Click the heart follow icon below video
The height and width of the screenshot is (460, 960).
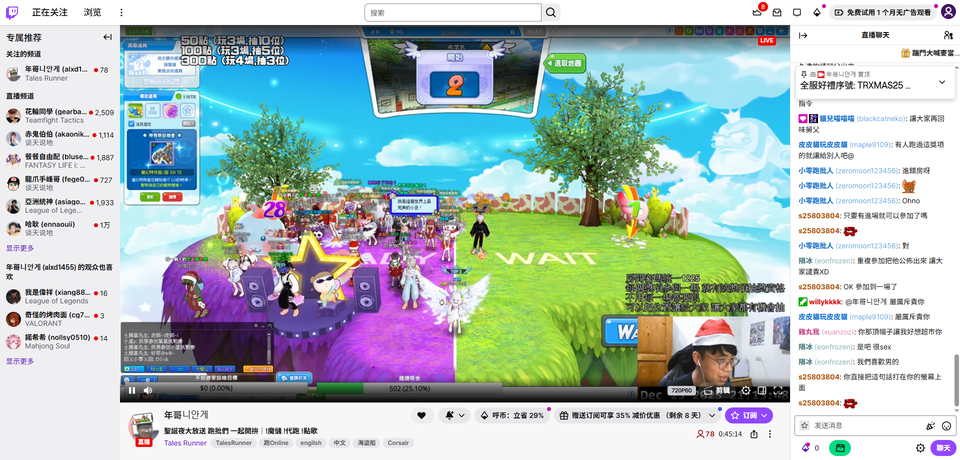coord(421,415)
